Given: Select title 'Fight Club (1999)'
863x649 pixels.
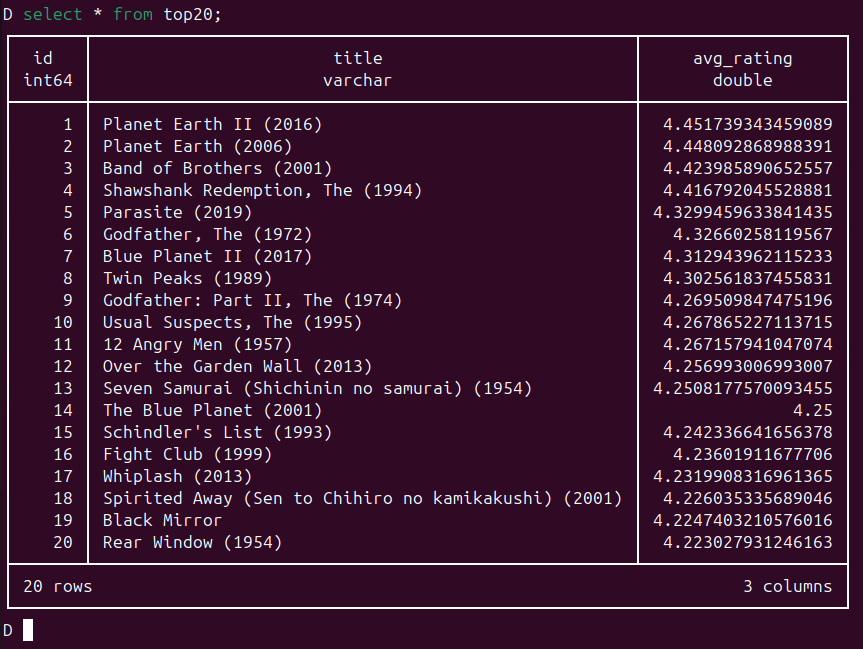Looking at the screenshot, I should click(188, 455).
